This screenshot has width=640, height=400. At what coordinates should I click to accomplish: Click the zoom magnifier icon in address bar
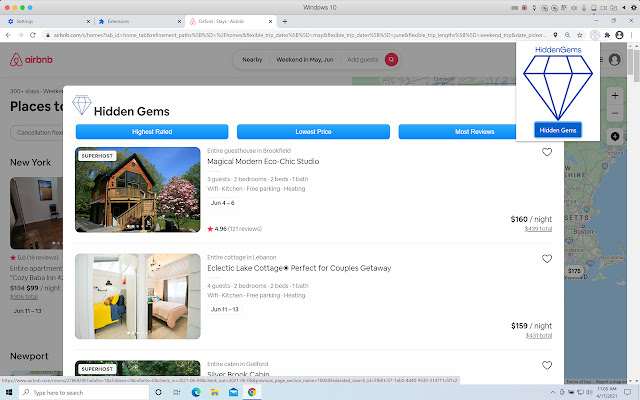click(567, 35)
